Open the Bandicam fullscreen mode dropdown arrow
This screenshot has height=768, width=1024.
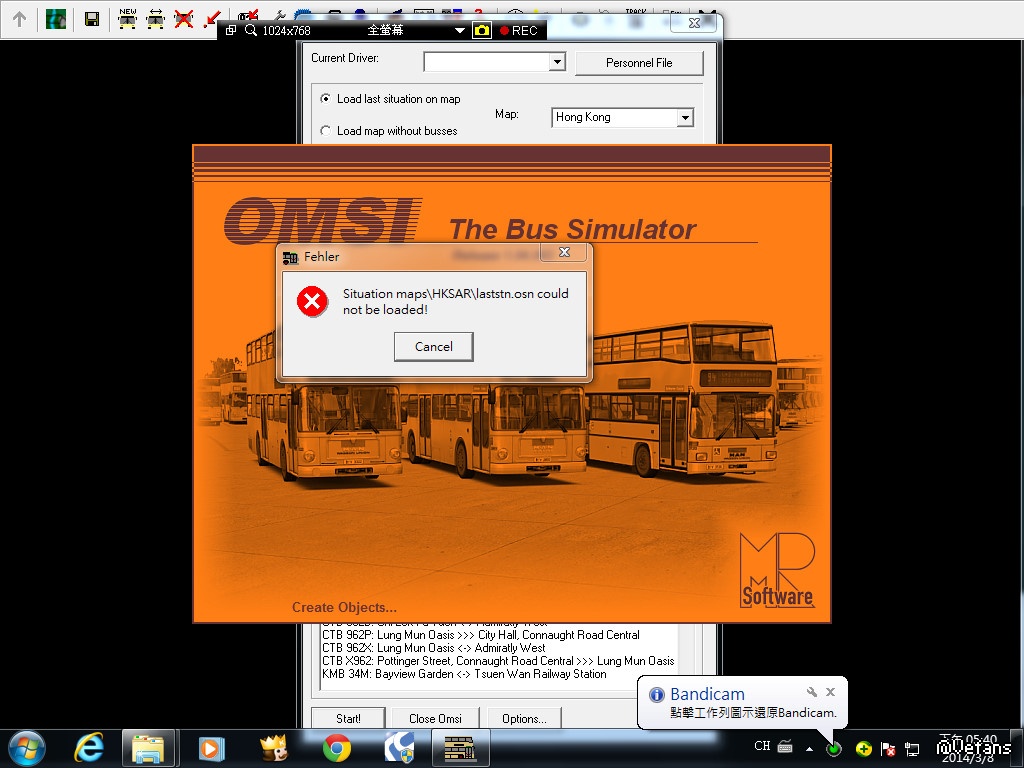click(460, 30)
